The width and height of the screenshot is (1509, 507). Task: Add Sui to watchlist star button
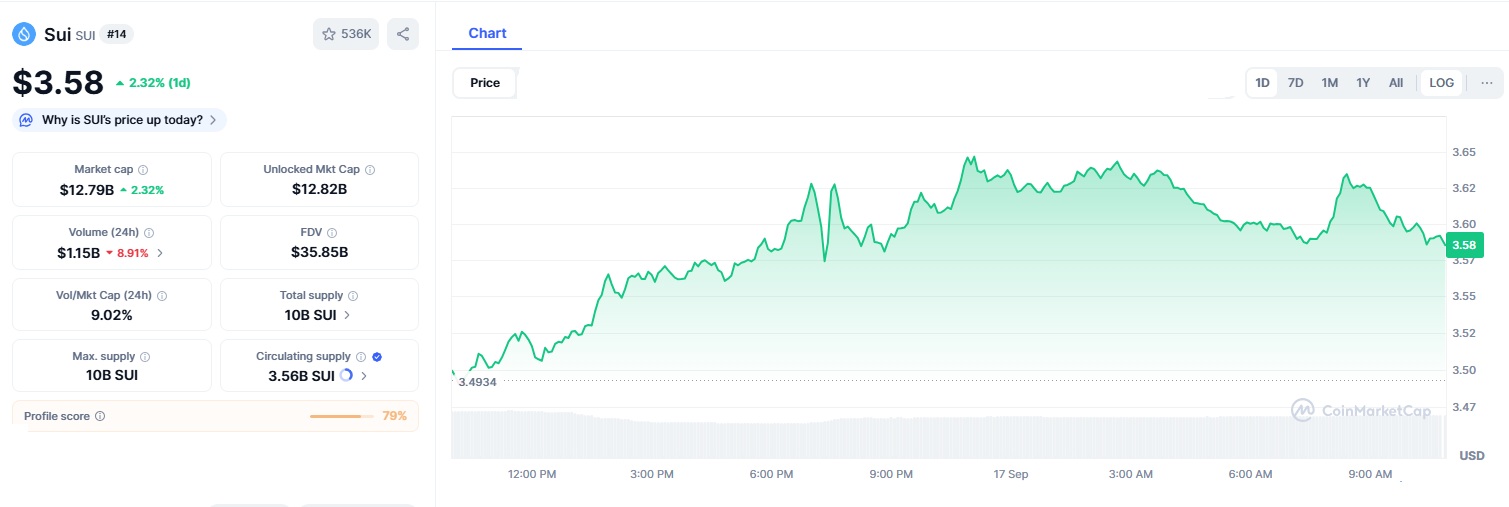click(346, 34)
